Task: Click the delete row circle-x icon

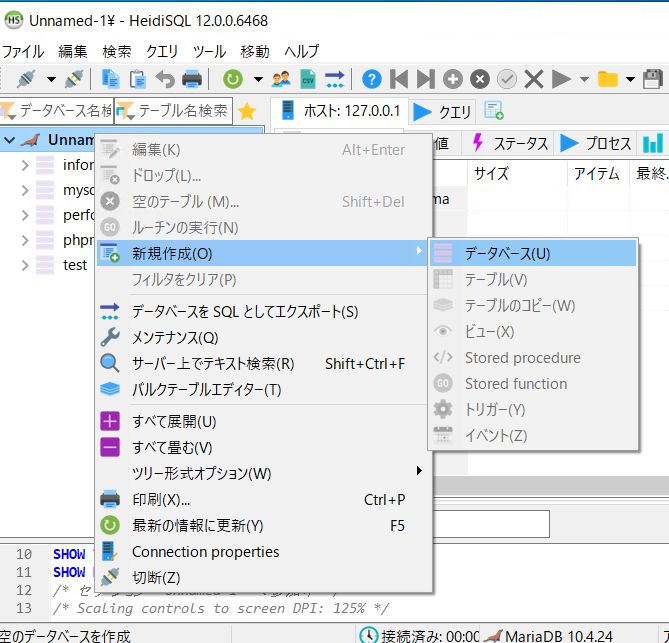Action: point(480,79)
